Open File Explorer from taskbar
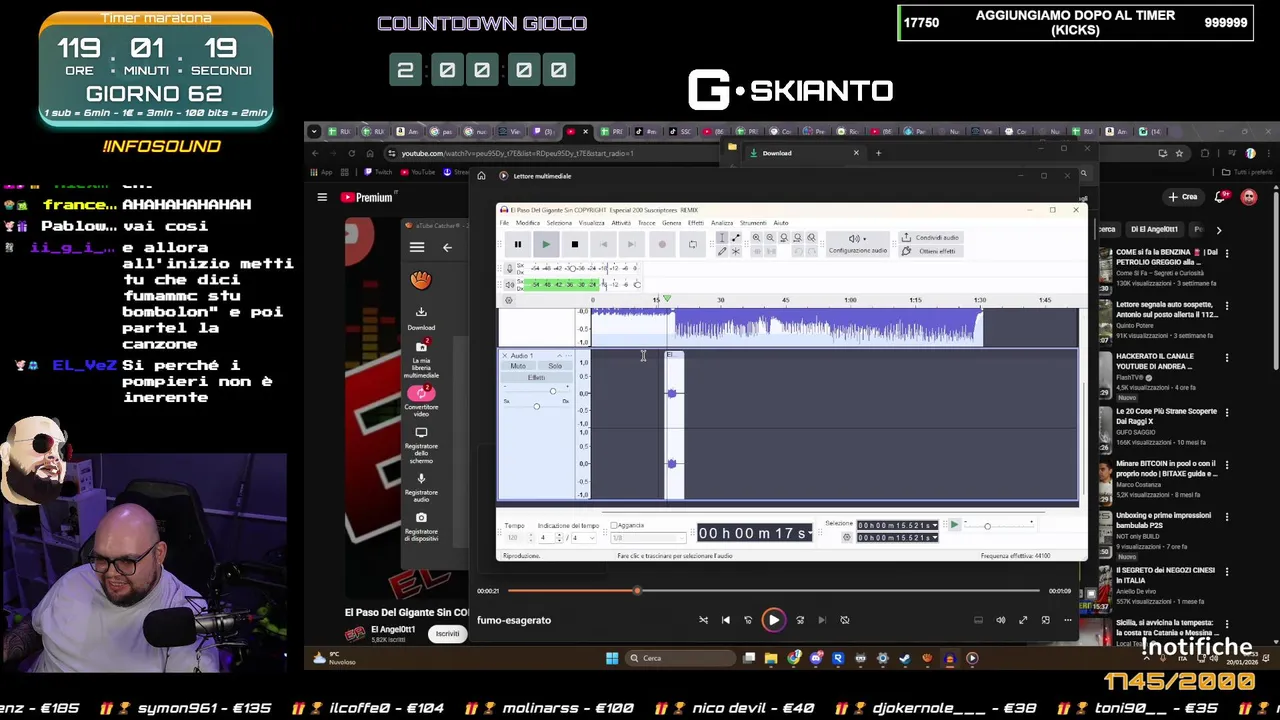This screenshot has height=720, width=1280. [771, 658]
